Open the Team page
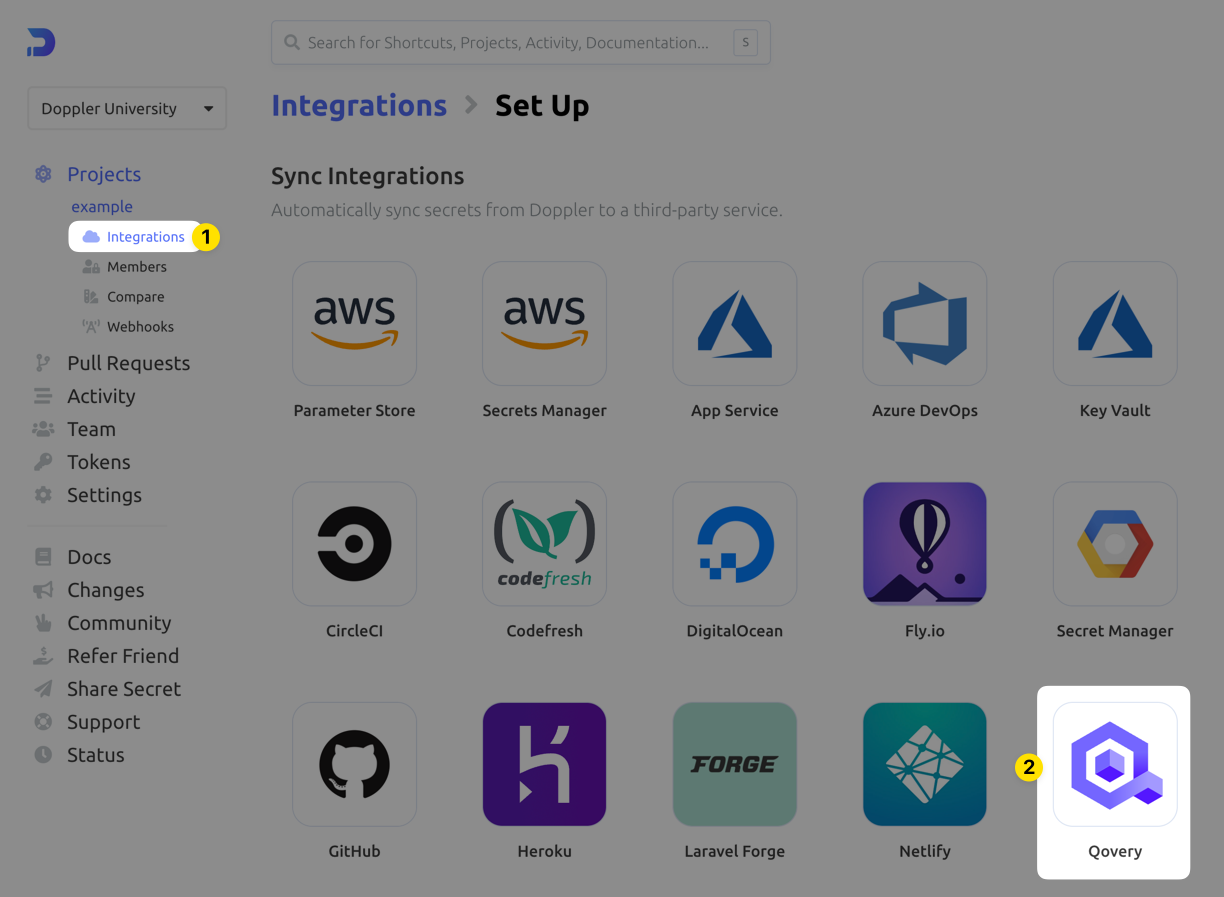The image size is (1224, 897). click(91, 429)
